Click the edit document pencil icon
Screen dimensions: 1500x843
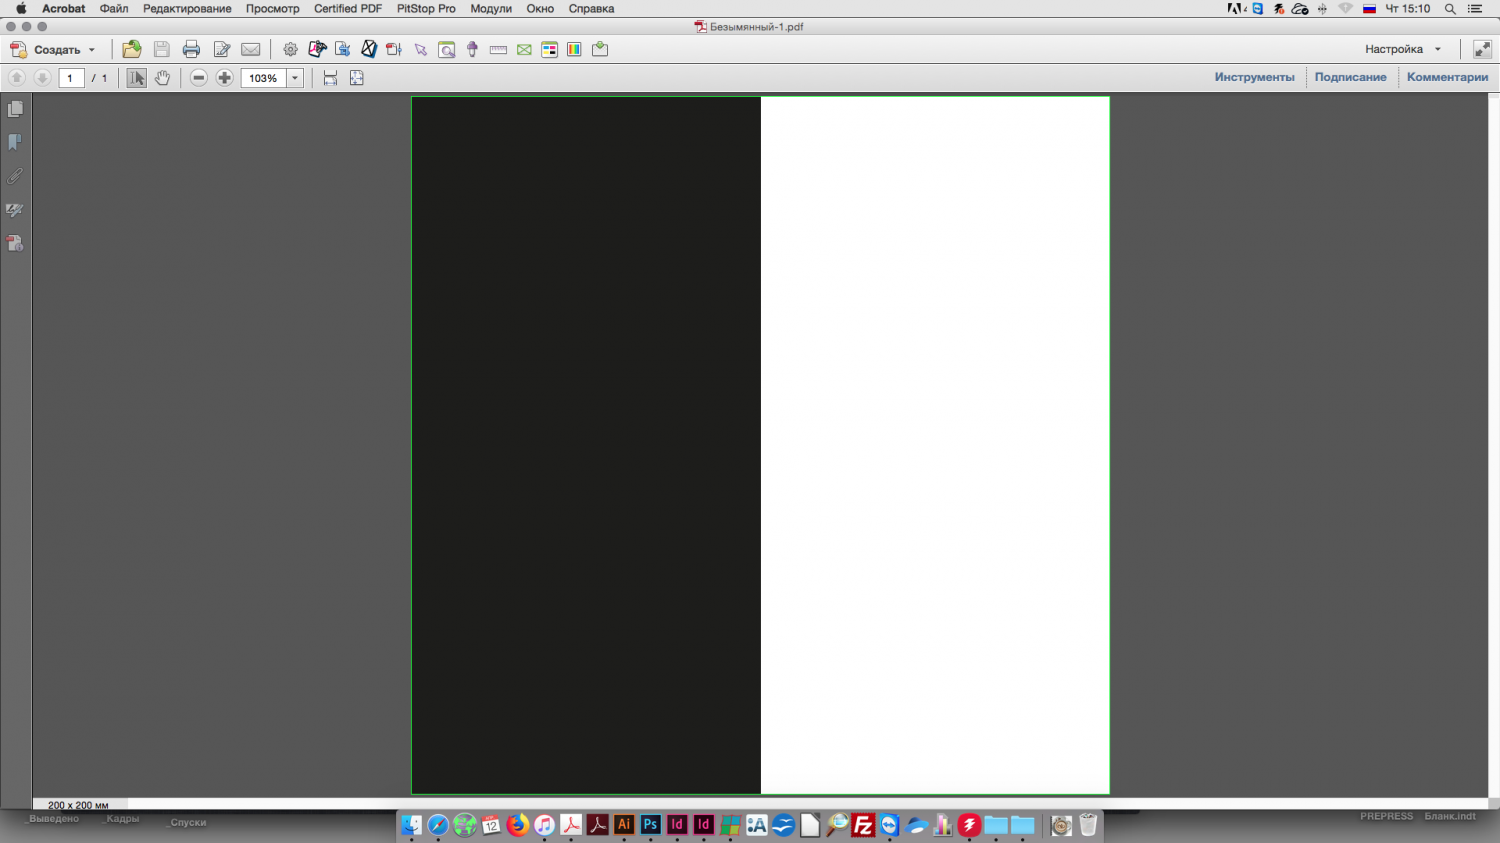coord(222,49)
